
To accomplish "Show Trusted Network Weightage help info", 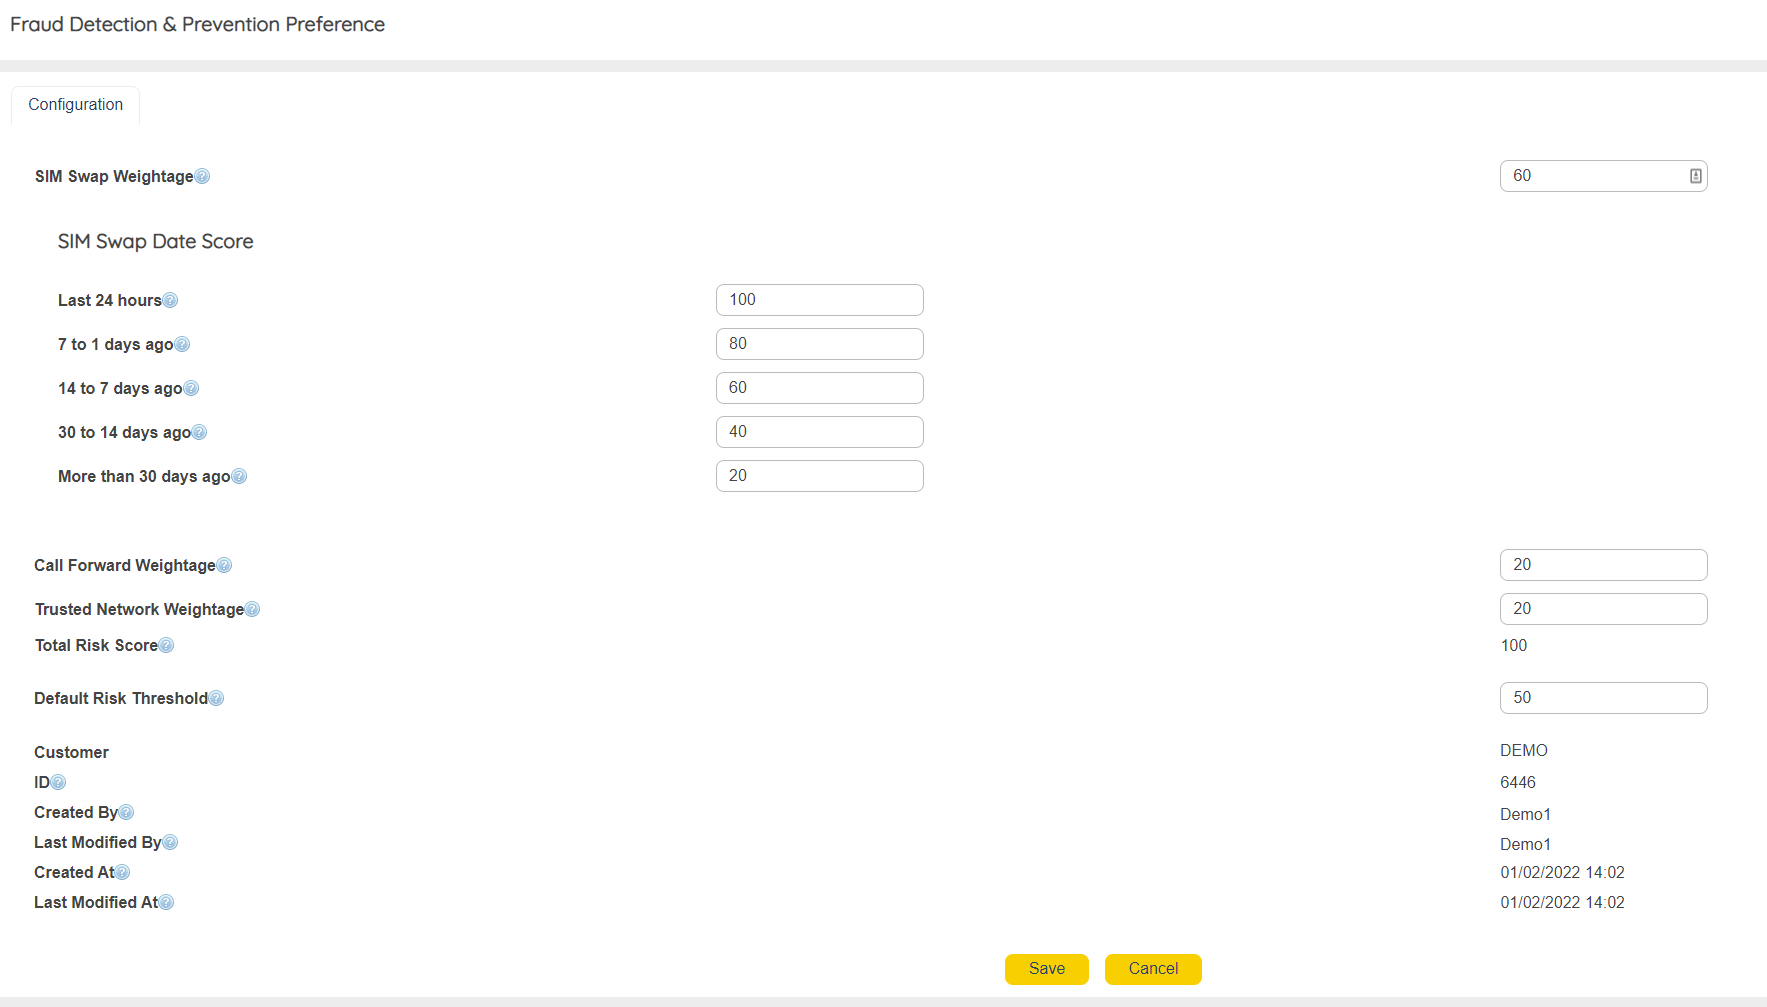I will coord(252,609).
